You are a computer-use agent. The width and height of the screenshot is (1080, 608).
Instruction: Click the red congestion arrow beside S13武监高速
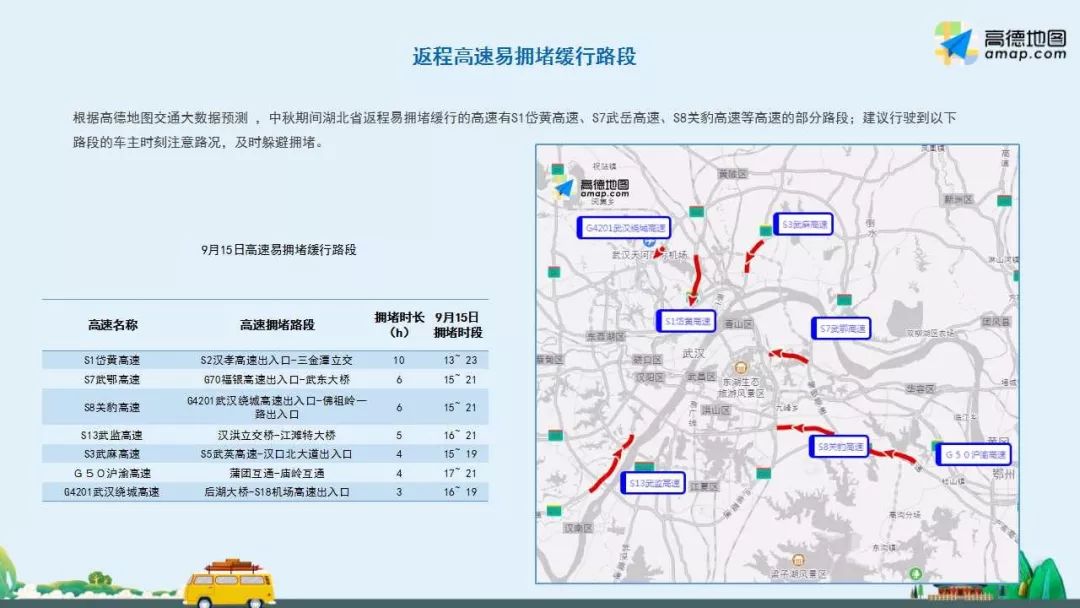[x=610, y=462]
